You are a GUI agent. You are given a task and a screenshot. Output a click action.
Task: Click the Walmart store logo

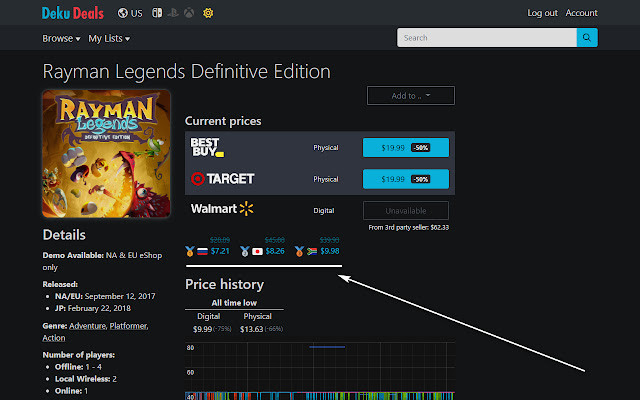click(x=222, y=209)
